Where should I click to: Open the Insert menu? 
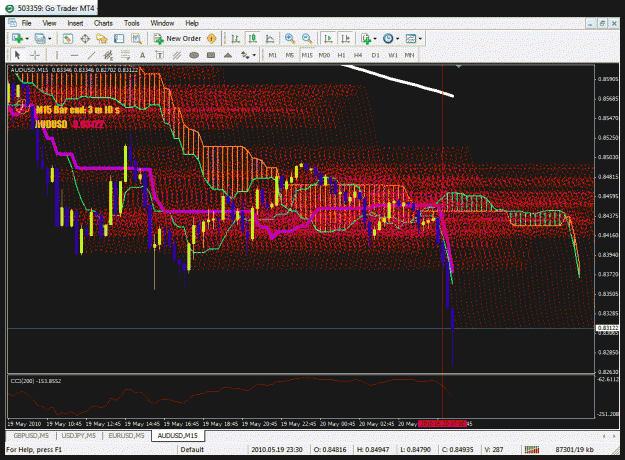[x=75, y=23]
